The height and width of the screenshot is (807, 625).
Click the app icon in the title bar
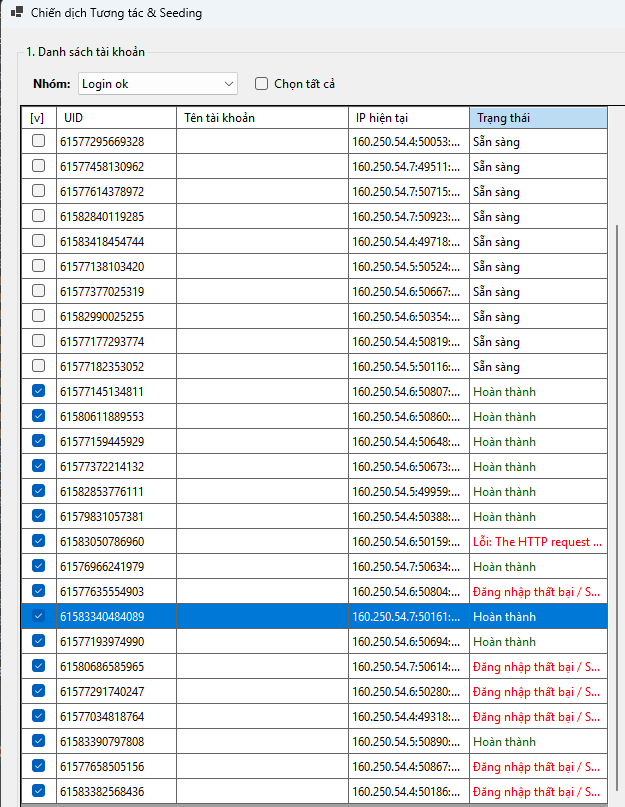(17, 12)
